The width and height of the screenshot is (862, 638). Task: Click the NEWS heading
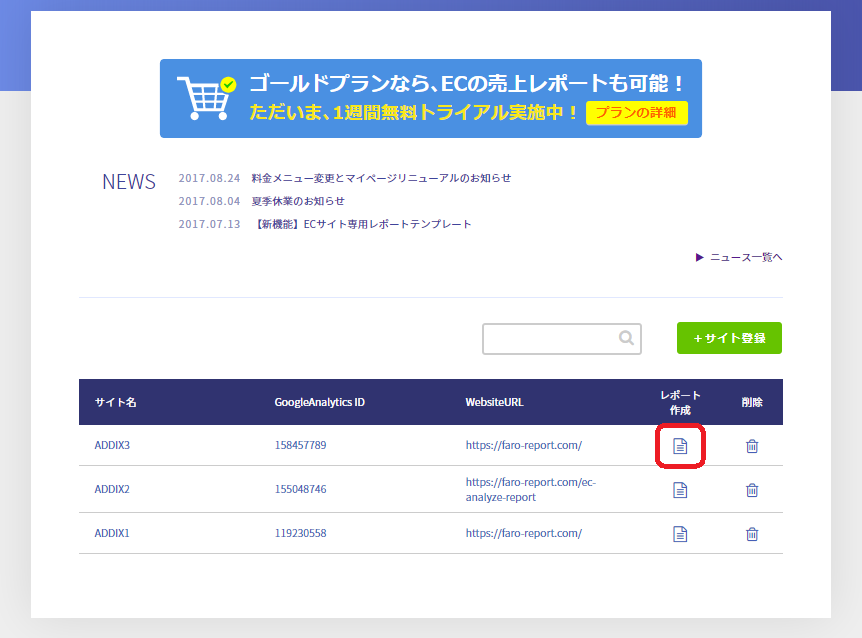click(129, 182)
